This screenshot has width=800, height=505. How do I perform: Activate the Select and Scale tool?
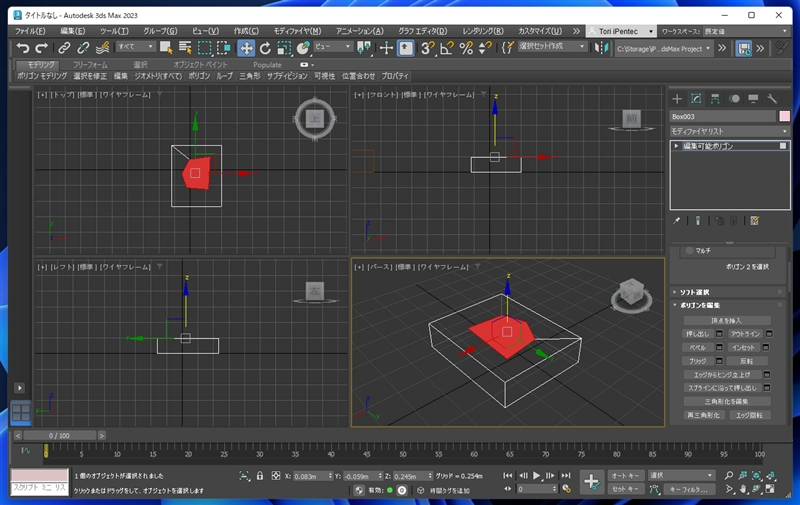tap(284, 48)
